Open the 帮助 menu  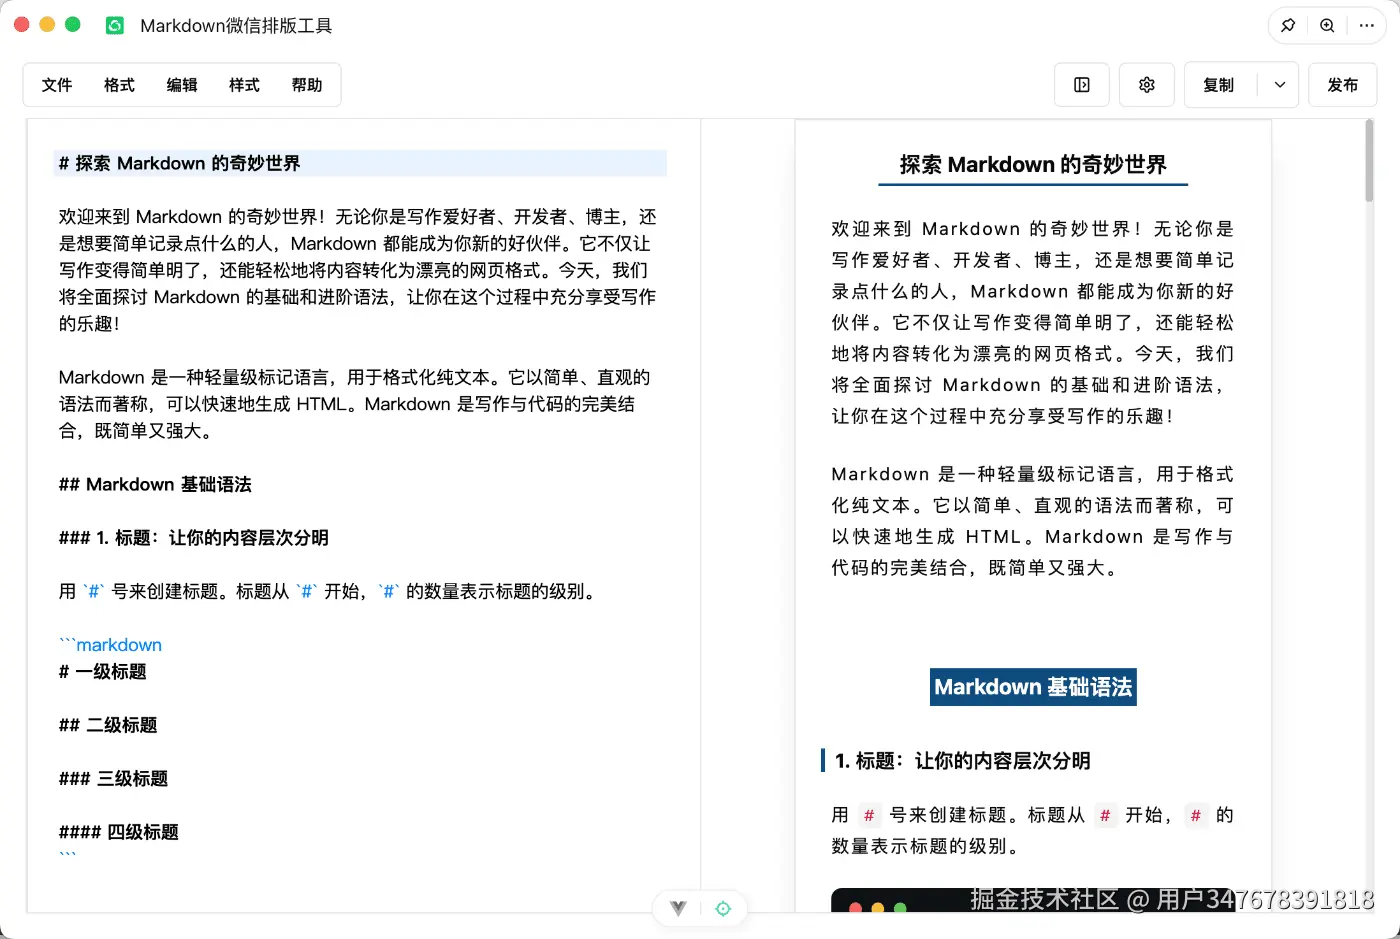(x=307, y=85)
